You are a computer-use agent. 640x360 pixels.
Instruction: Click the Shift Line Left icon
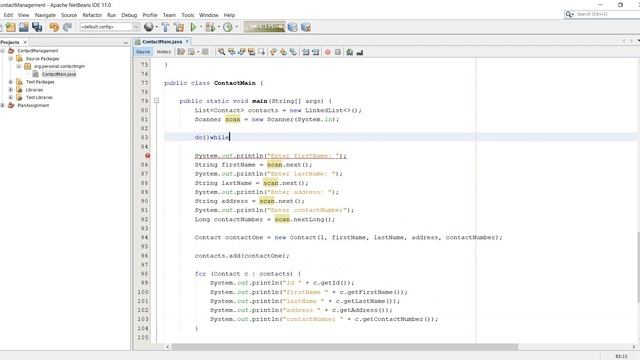305,52
